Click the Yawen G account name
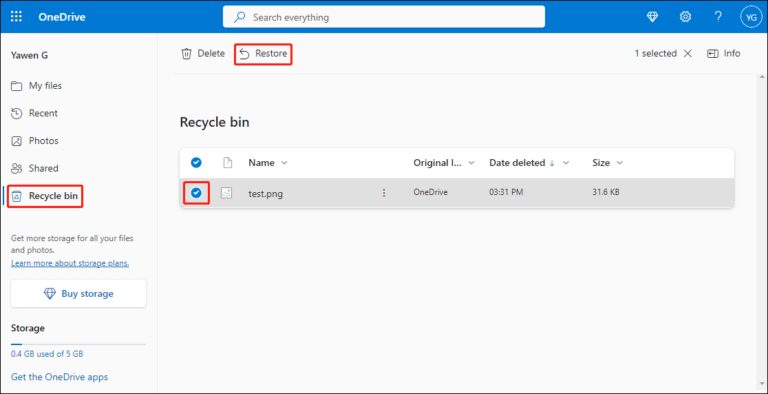This screenshot has width=768, height=394. tap(29, 55)
